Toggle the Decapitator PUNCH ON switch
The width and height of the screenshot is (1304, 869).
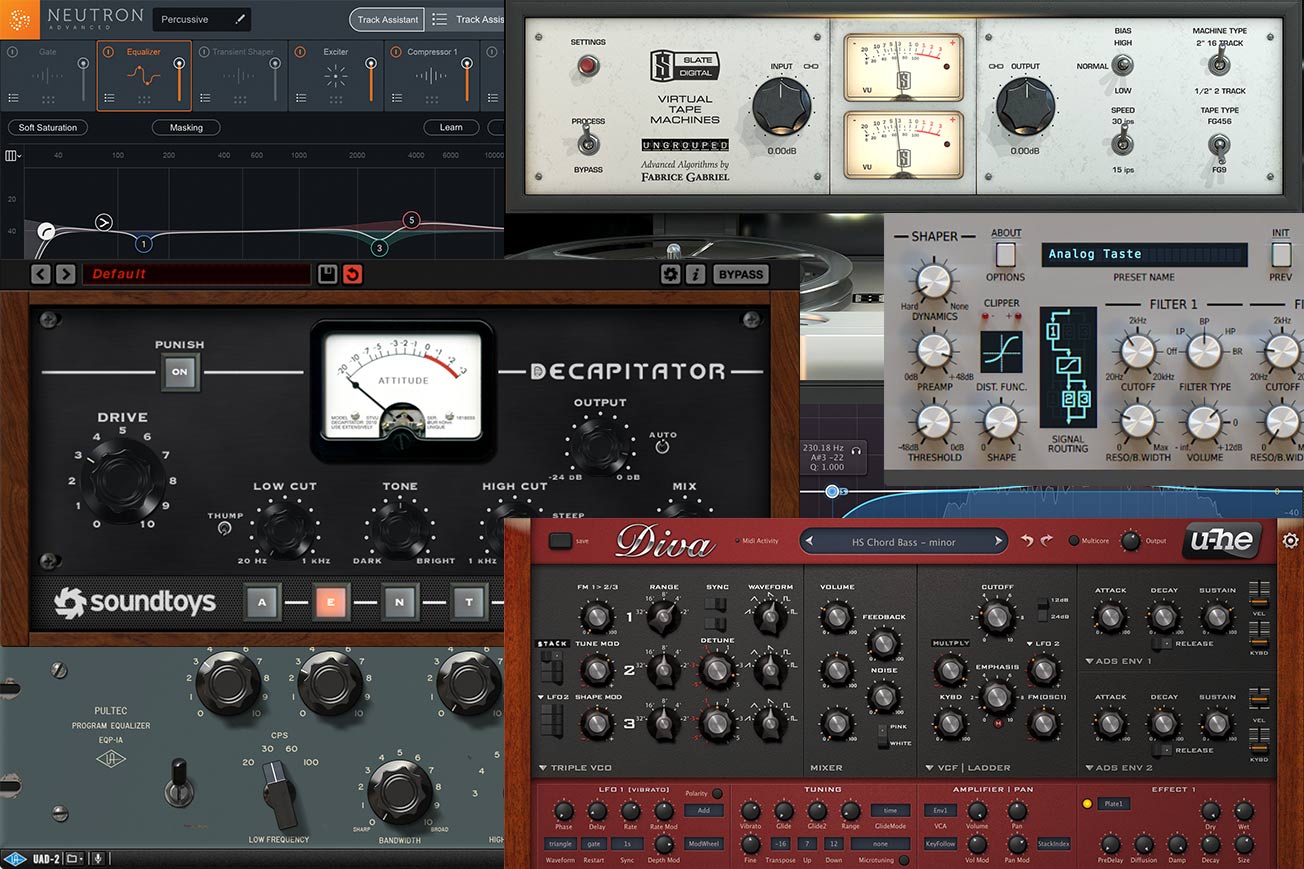[x=180, y=372]
